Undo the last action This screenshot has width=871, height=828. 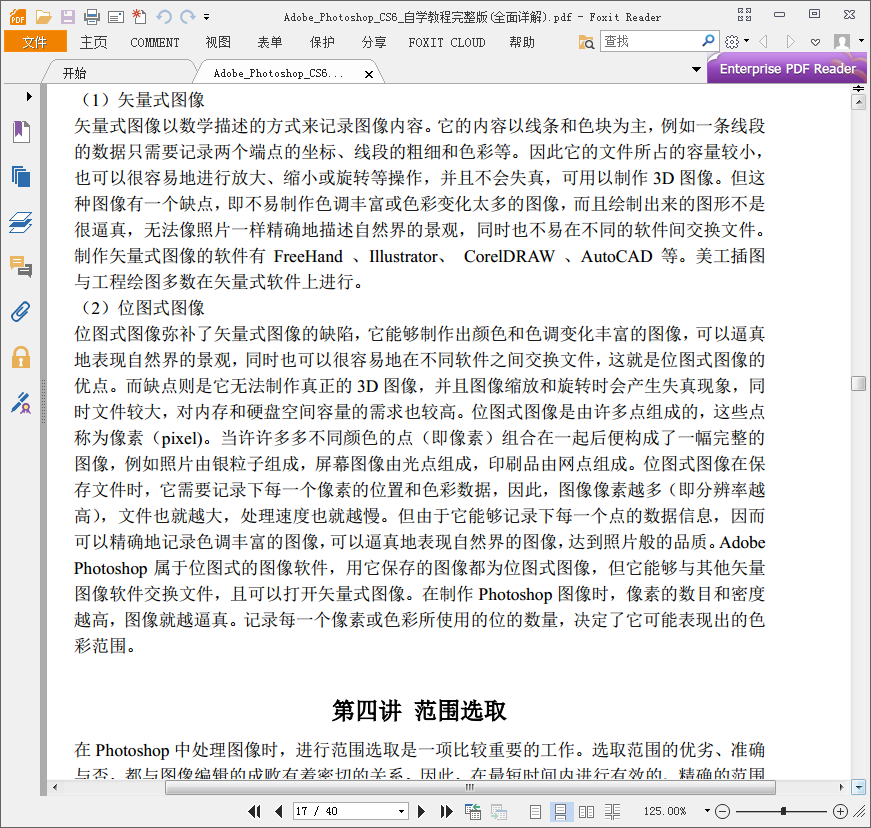(x=164, y=17)
